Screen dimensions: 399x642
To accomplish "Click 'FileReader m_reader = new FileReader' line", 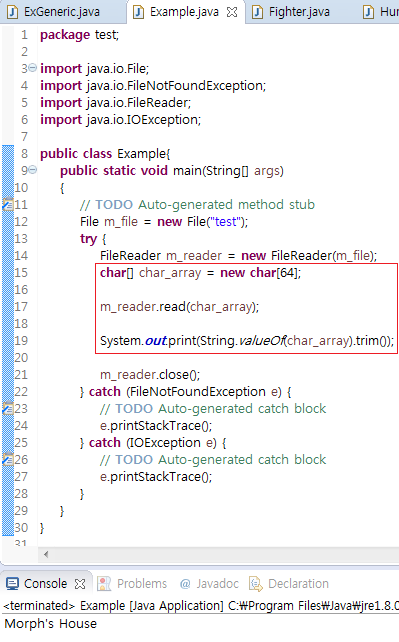I will pyautogui.click(x=239, y=256).
